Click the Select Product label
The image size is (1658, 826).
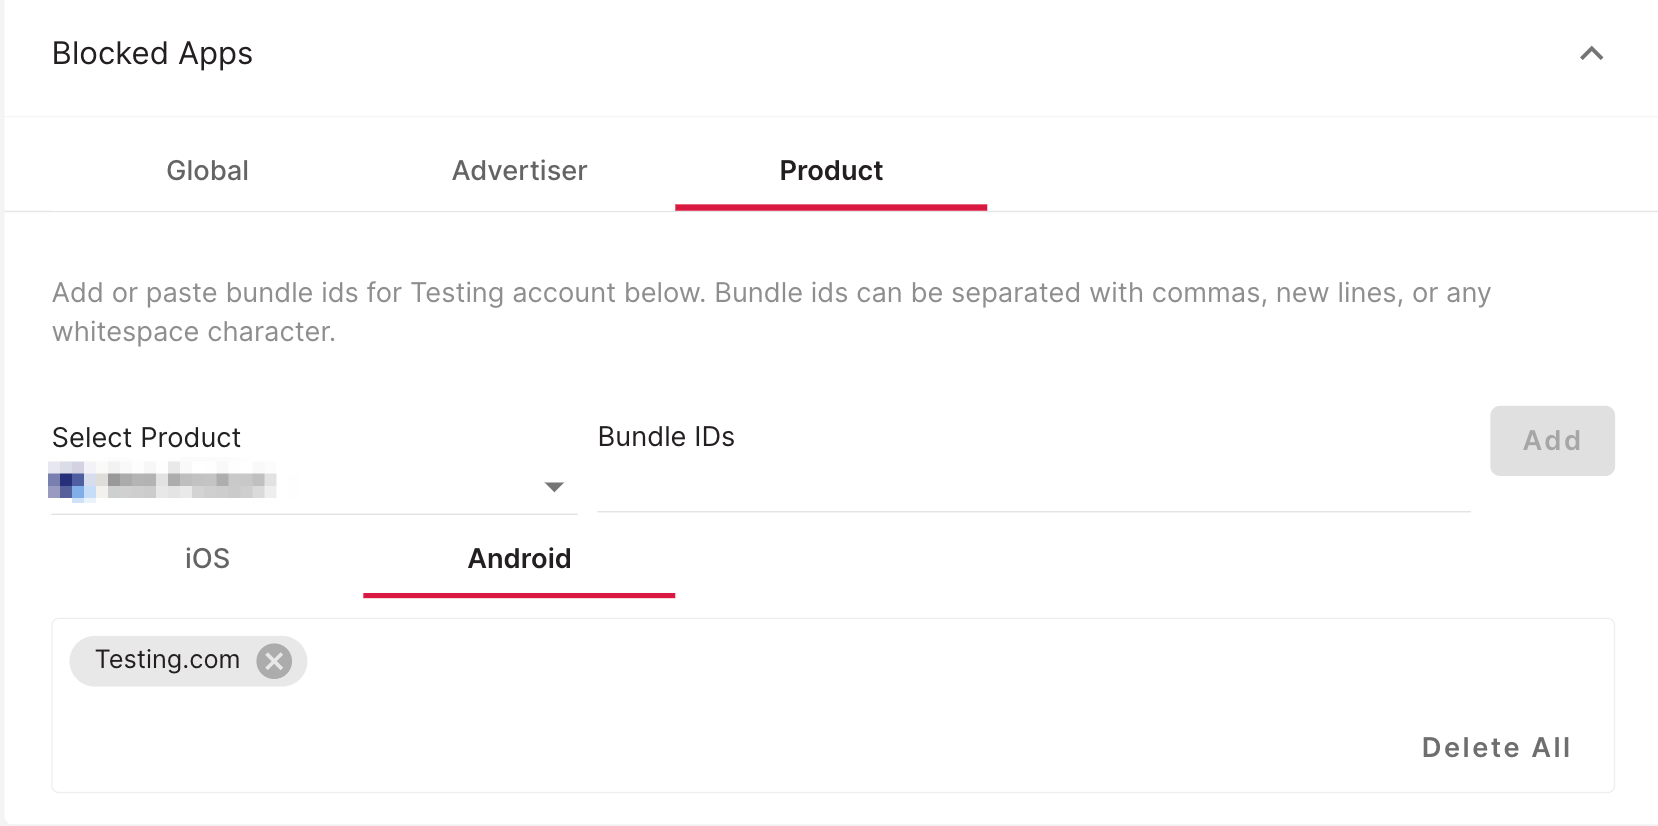(146, 438)
